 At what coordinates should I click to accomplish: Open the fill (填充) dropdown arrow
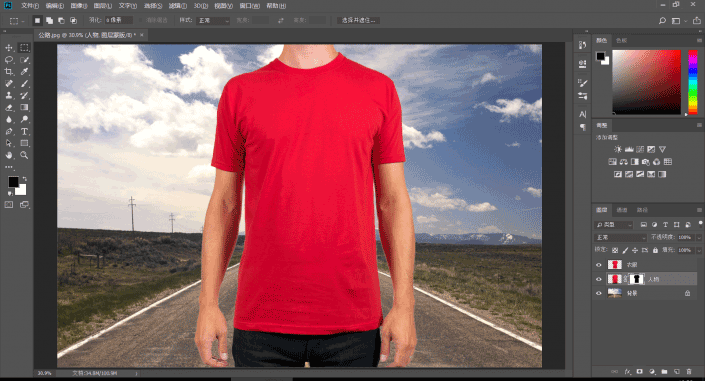699,250
